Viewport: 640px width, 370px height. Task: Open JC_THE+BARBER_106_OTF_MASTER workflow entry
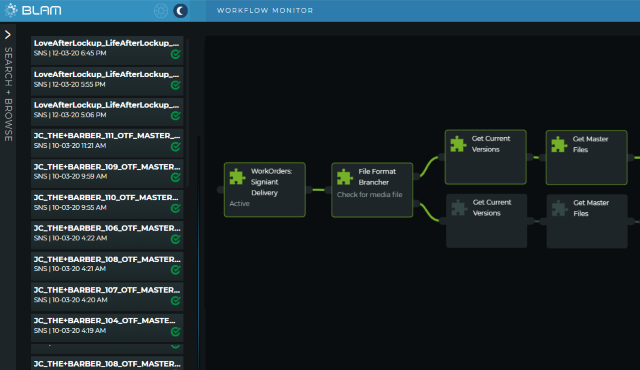(107, 234)
